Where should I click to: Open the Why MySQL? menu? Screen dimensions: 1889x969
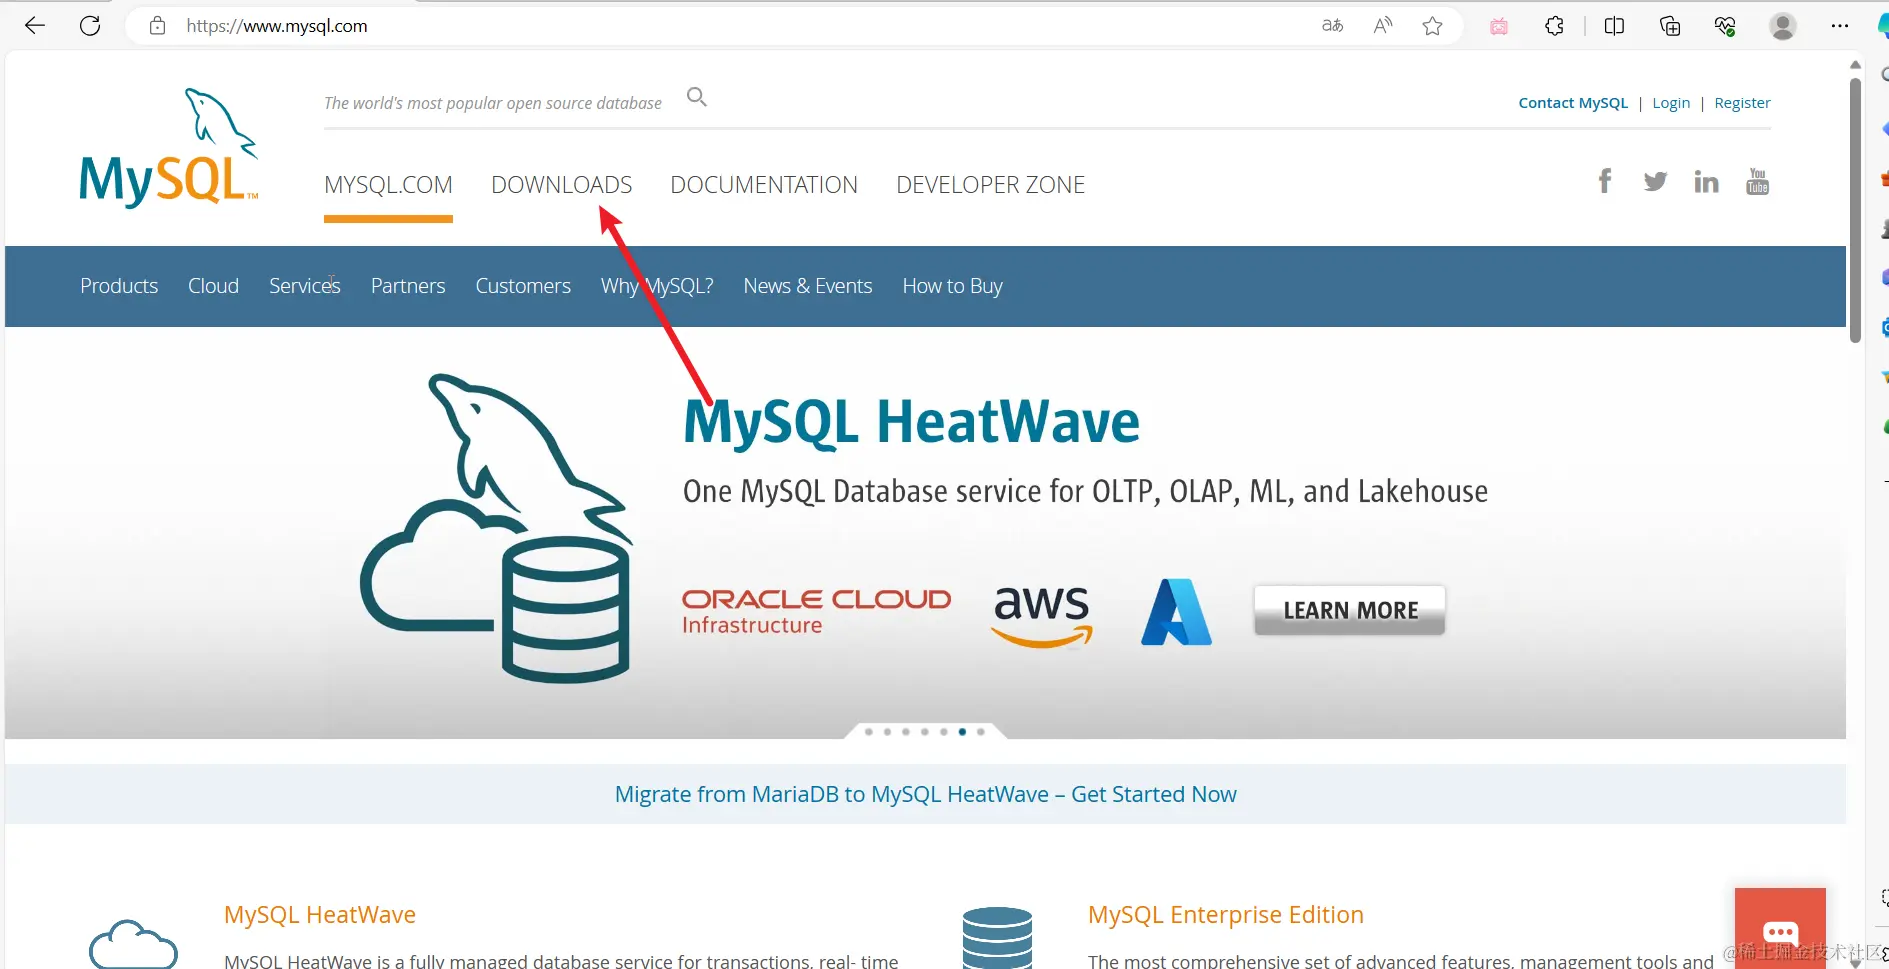point(657,286)
